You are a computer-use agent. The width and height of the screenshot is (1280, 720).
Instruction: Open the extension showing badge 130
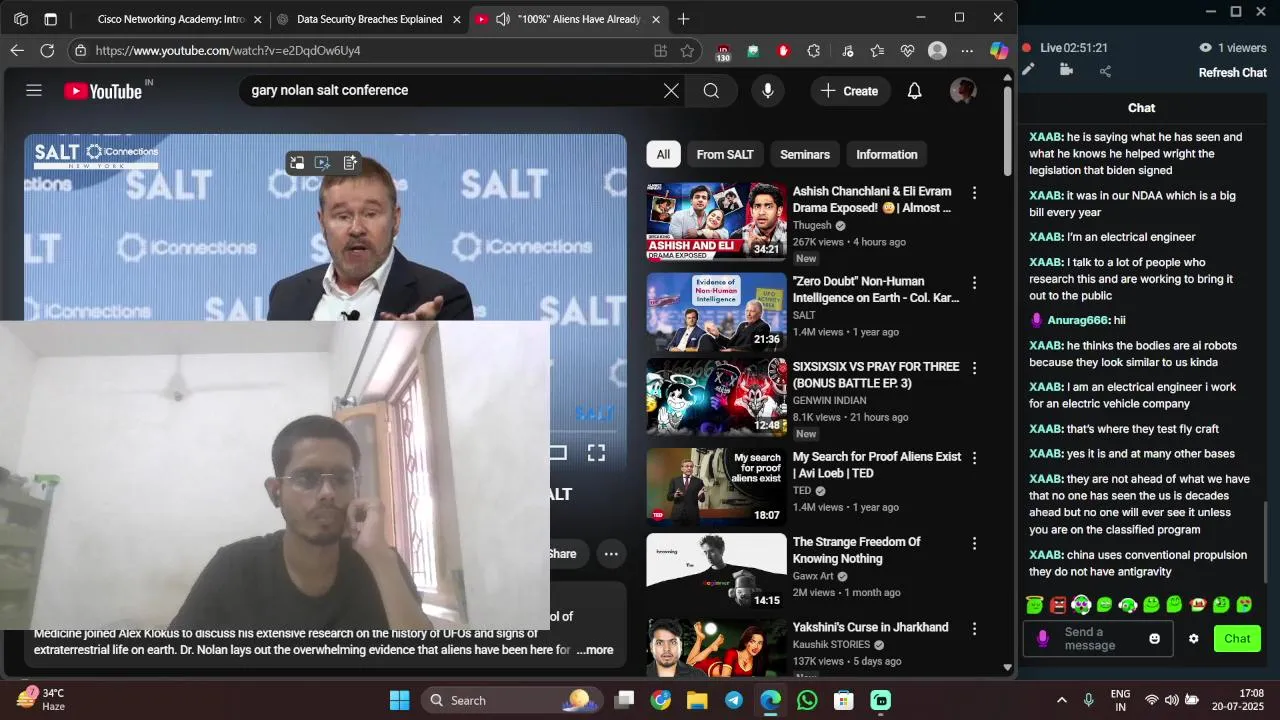pyautogui.click(x=723, y=52)
